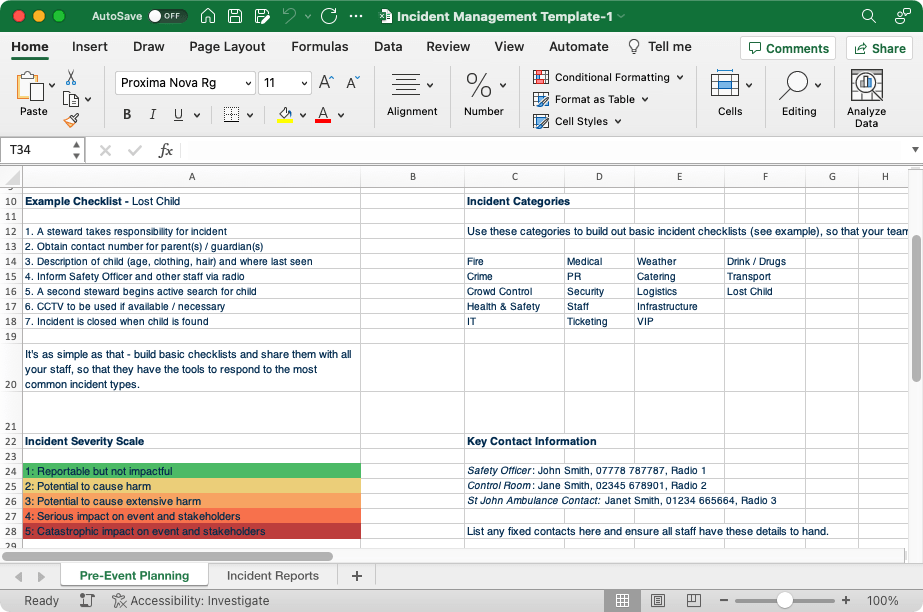923x612 pixels.
Task: Open the Cell Styles dropdown
Action: point(618,121)
